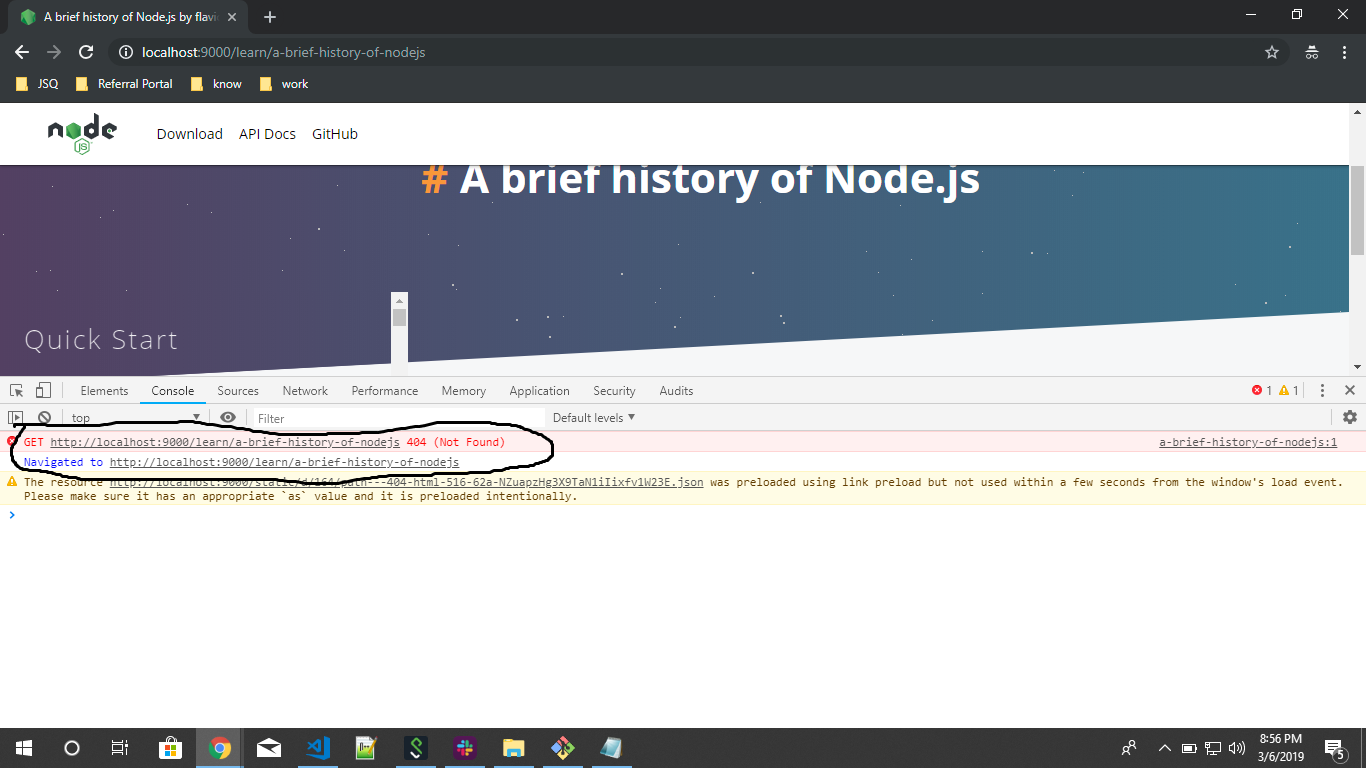Open the console settings gear
Viewport: 1366px width, 768px height.
[1350, 418]
